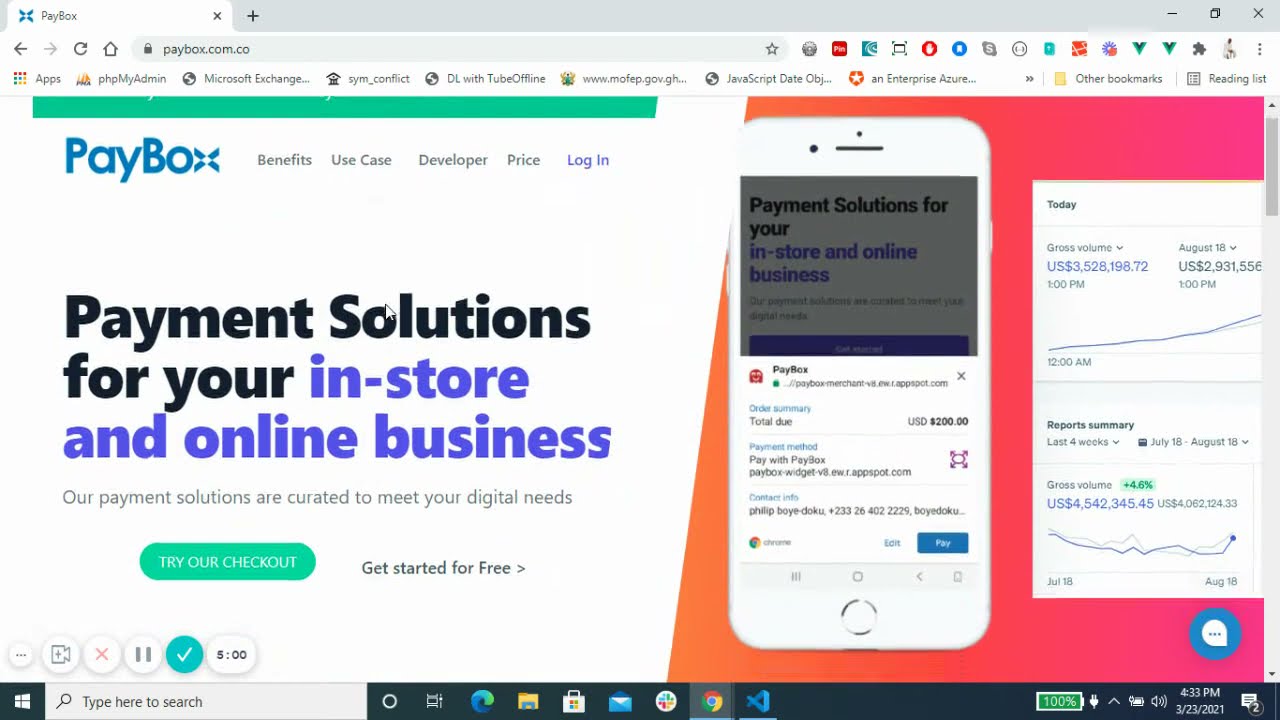Click the PayBox logo
The width and height of the screenshot is (1280, 720).
(142, 159)
